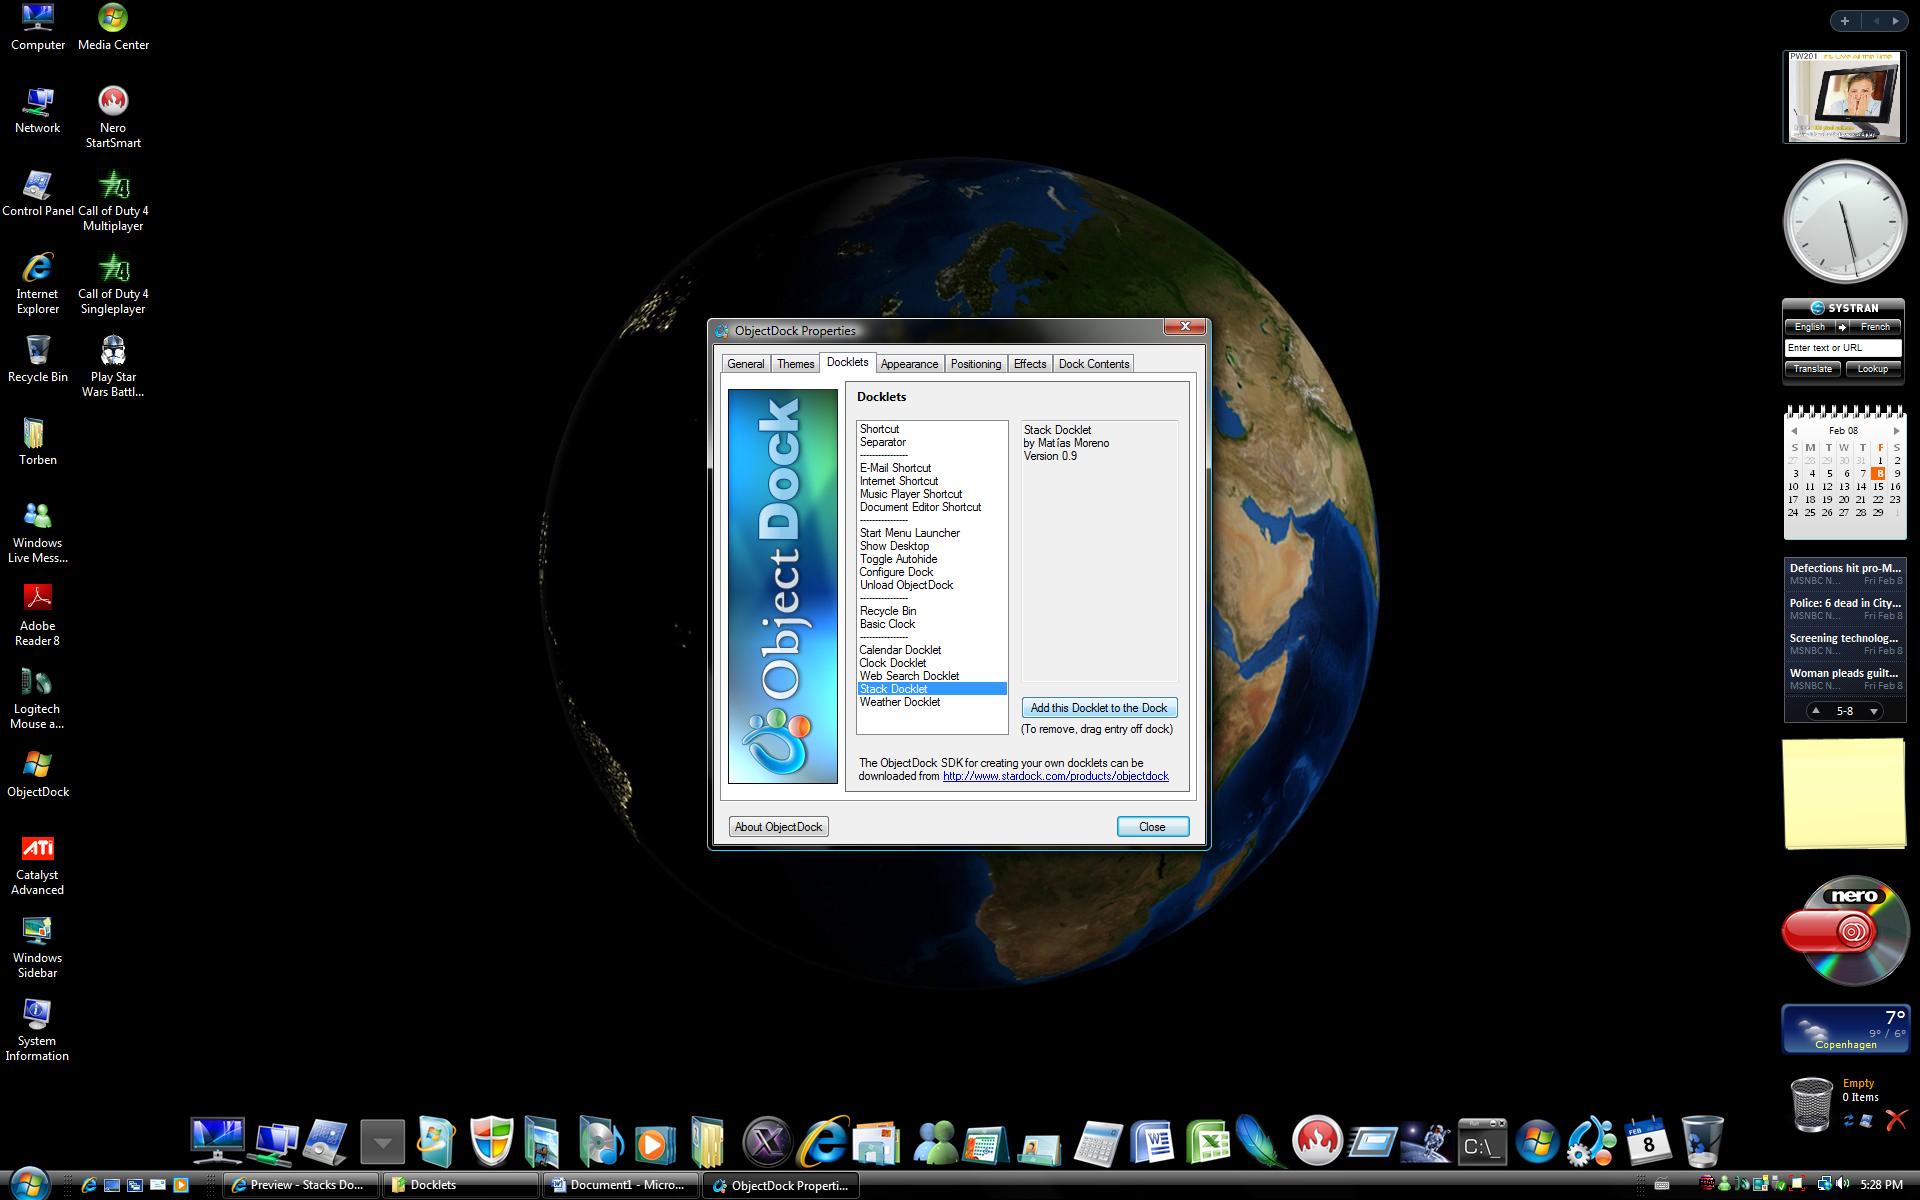The height and width of the screenshot is (1200, 1920).
Task: Switch to the Themes tab
Action: pyautogui.click(x=795, y=364)
